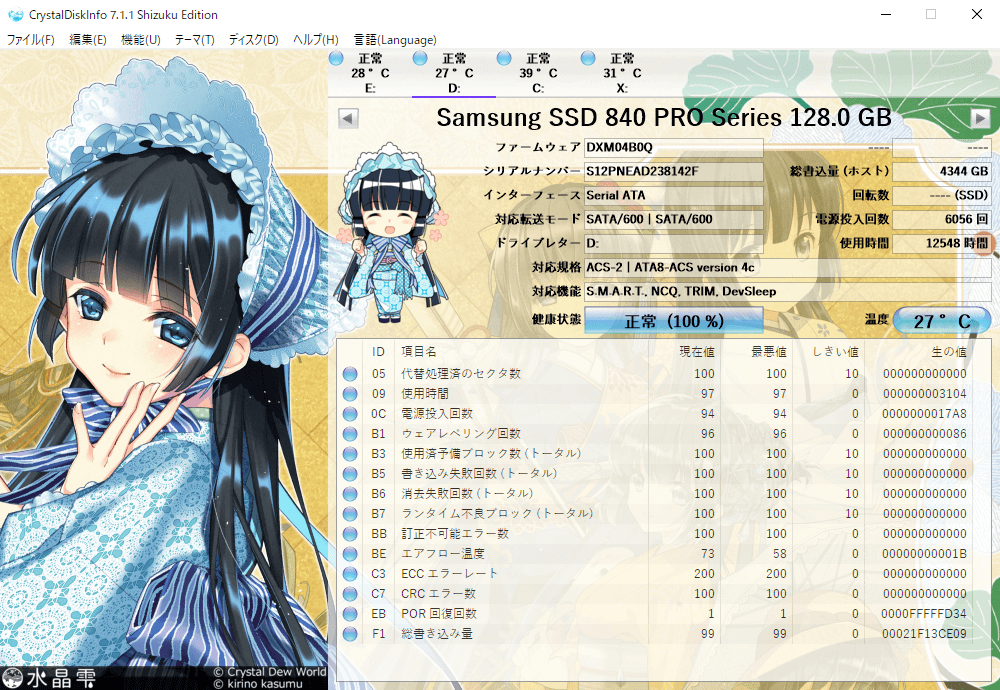The height and width of the screenshot is (690, 1000).
Task: Click the chibi Shizuku character image
Action: [x=393, y=233]
